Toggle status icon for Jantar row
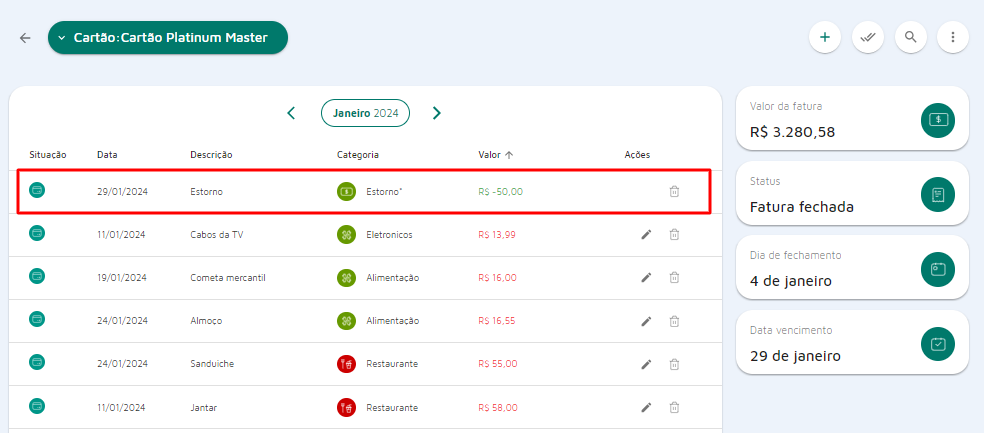 point(37,406)
